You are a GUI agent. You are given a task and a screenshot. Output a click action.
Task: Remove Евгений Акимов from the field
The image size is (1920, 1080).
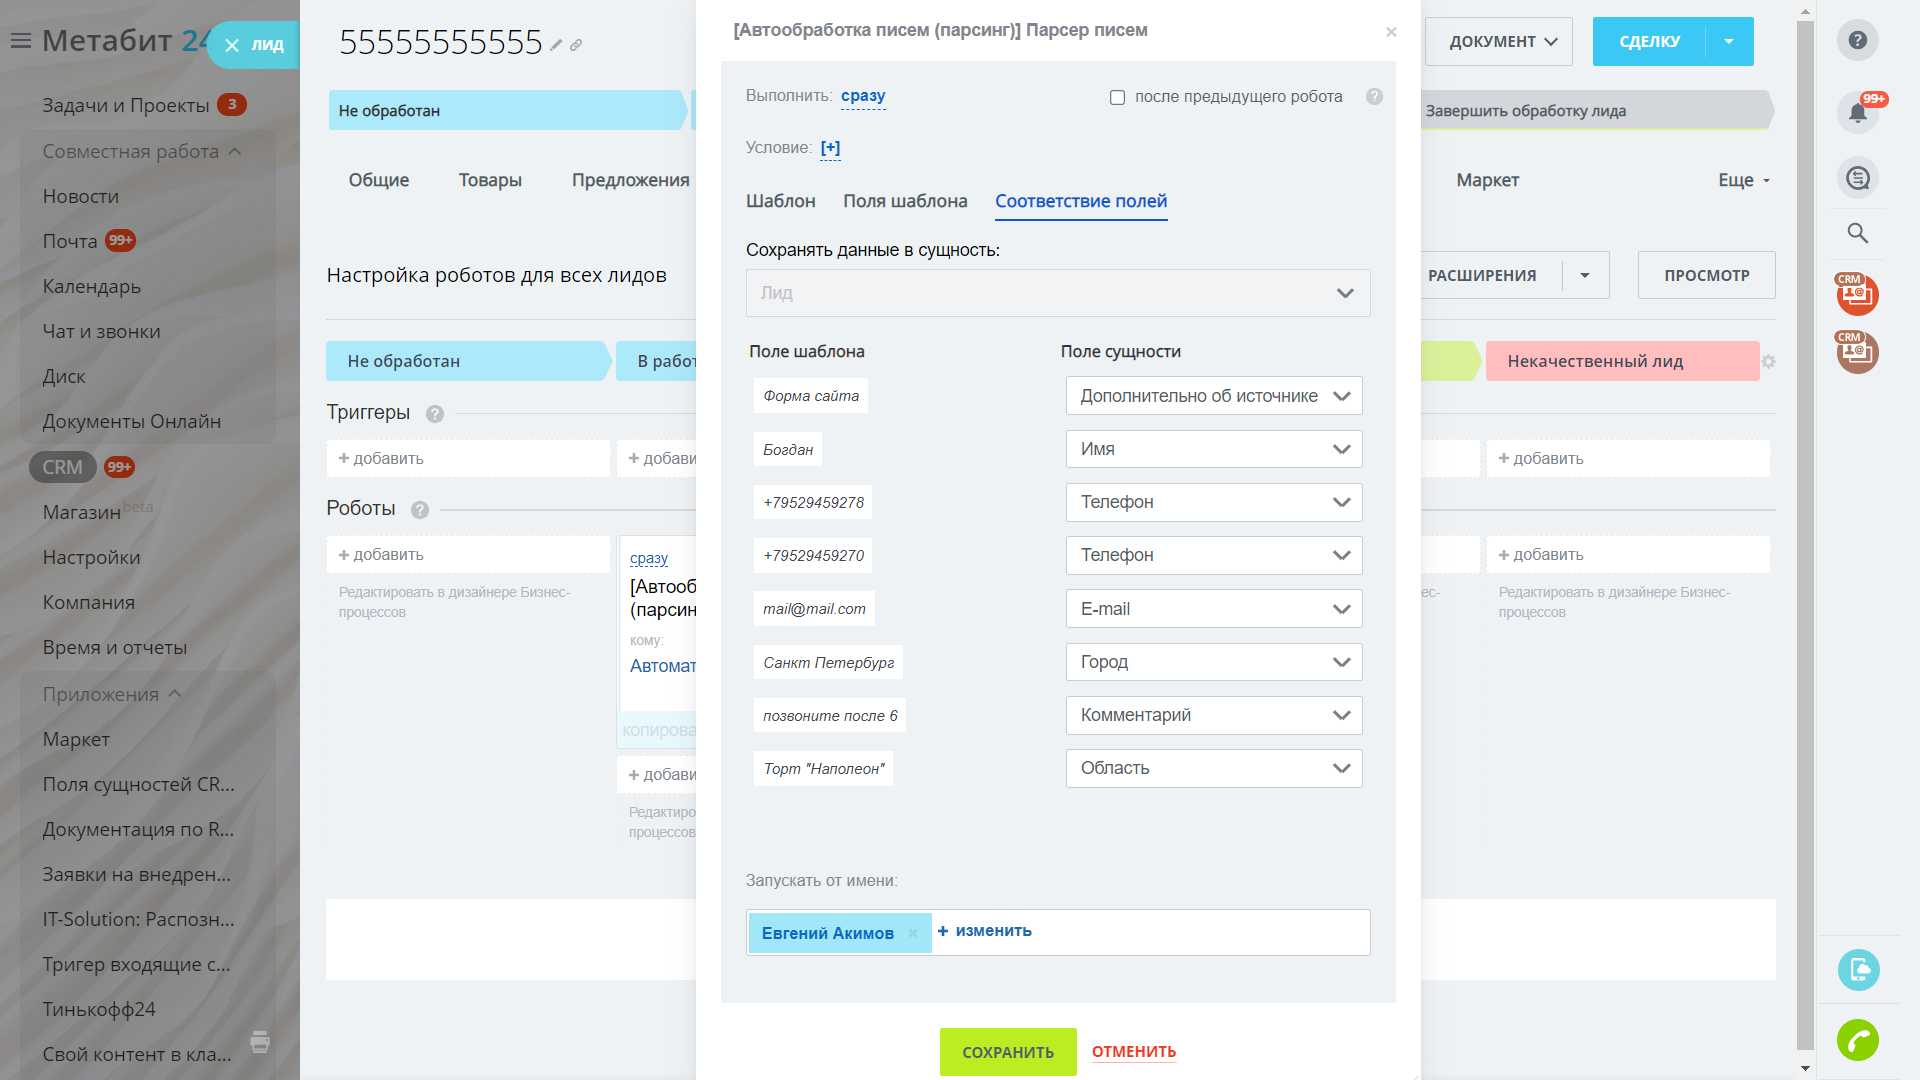tap(912, 934)
